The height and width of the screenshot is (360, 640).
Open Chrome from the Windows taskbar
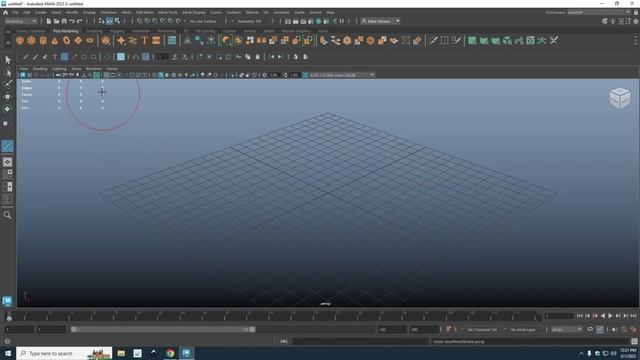point(170,353)
